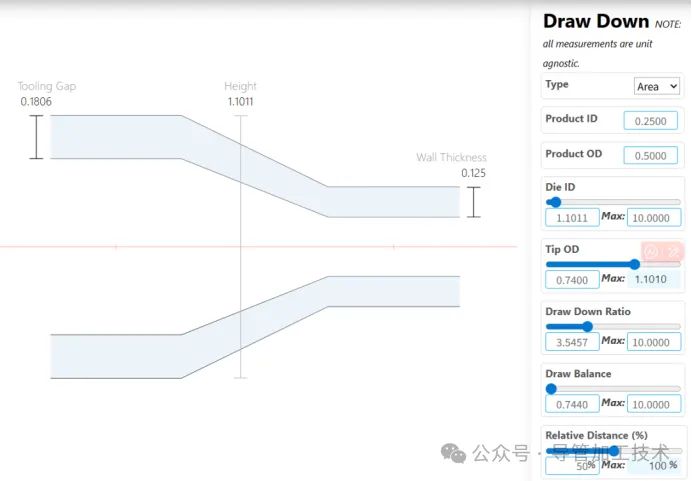Click the pink magic wand icon
This screenshot has height=481, width=692.
673,252
